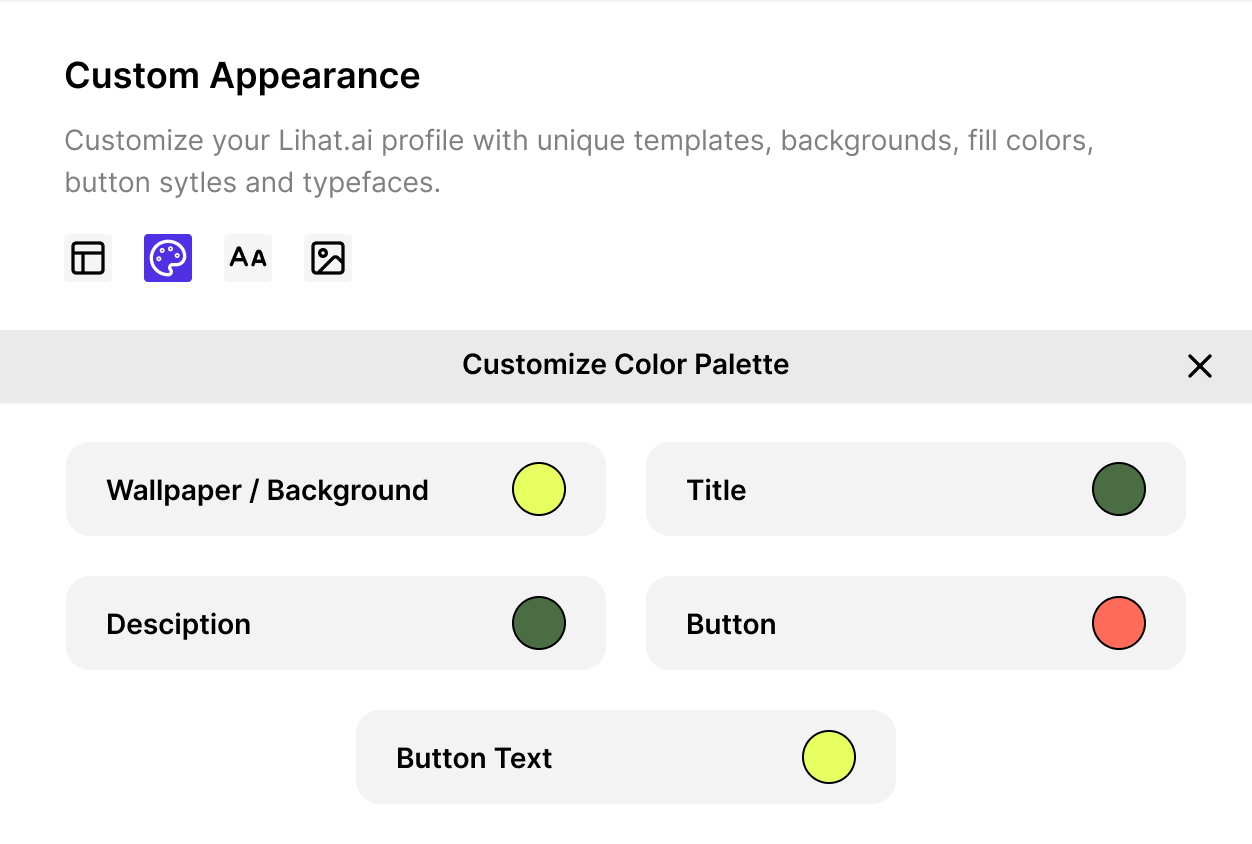Click the Customize Color Palette header text
Screen dimensions: 1252x844
625,364
